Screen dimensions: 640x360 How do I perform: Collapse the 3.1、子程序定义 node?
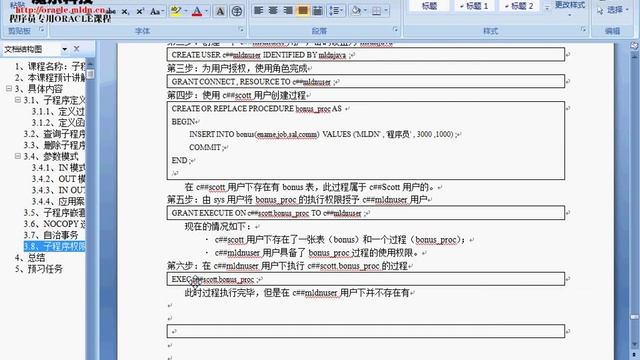(18, 100)
